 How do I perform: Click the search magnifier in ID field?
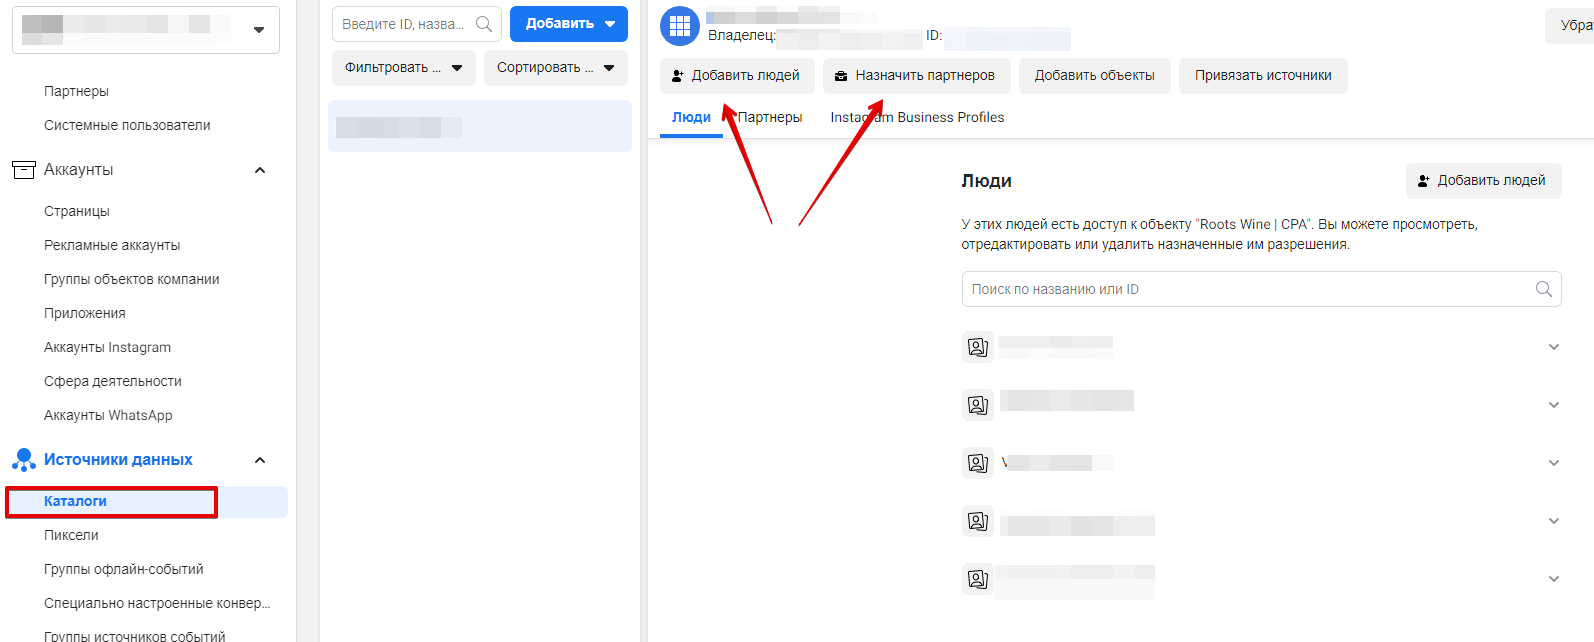(484, 24)
